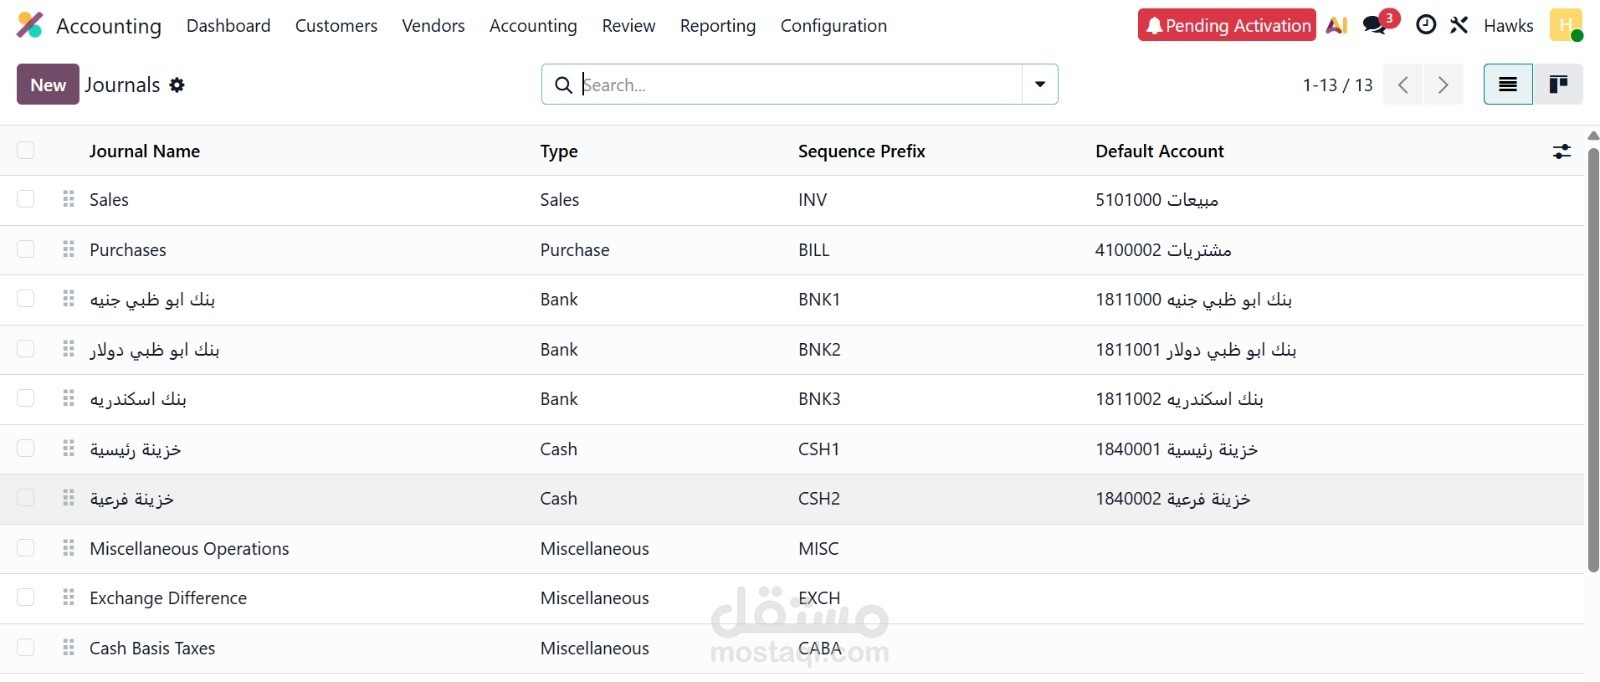Image resolution: width=1600 pixels, height=682 pixels.
Task: Click the Purchase type cell
Action: pyautogui.click(x=575, y=250)
